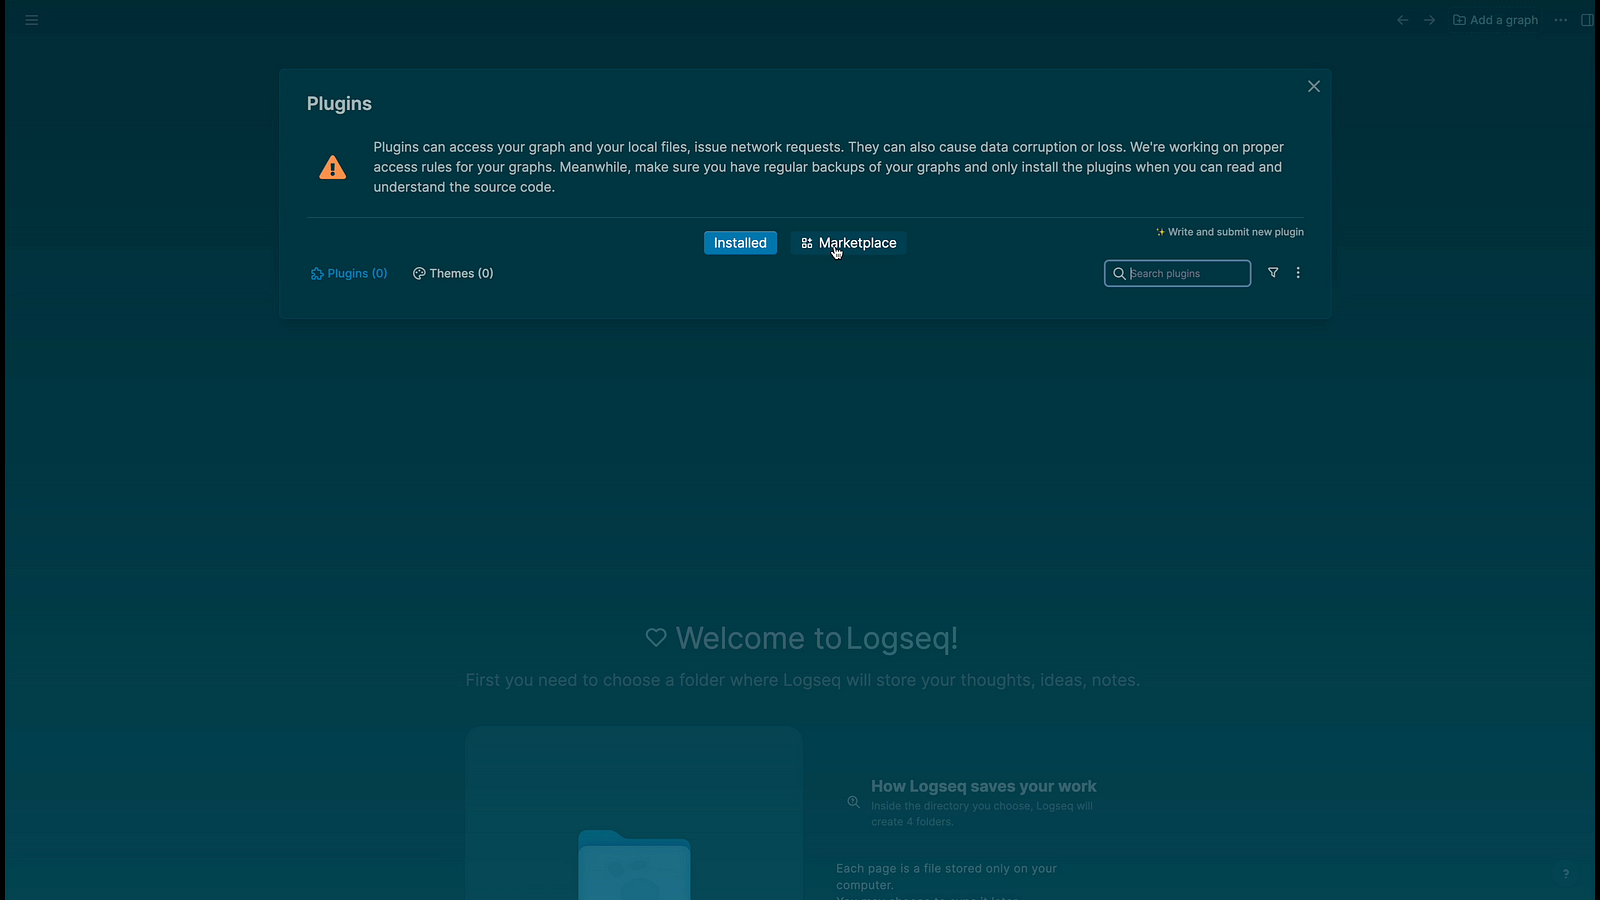Switch to the Installed tab
The image size is (1600, 900).
pyautogui.click(x=740, y=243)
